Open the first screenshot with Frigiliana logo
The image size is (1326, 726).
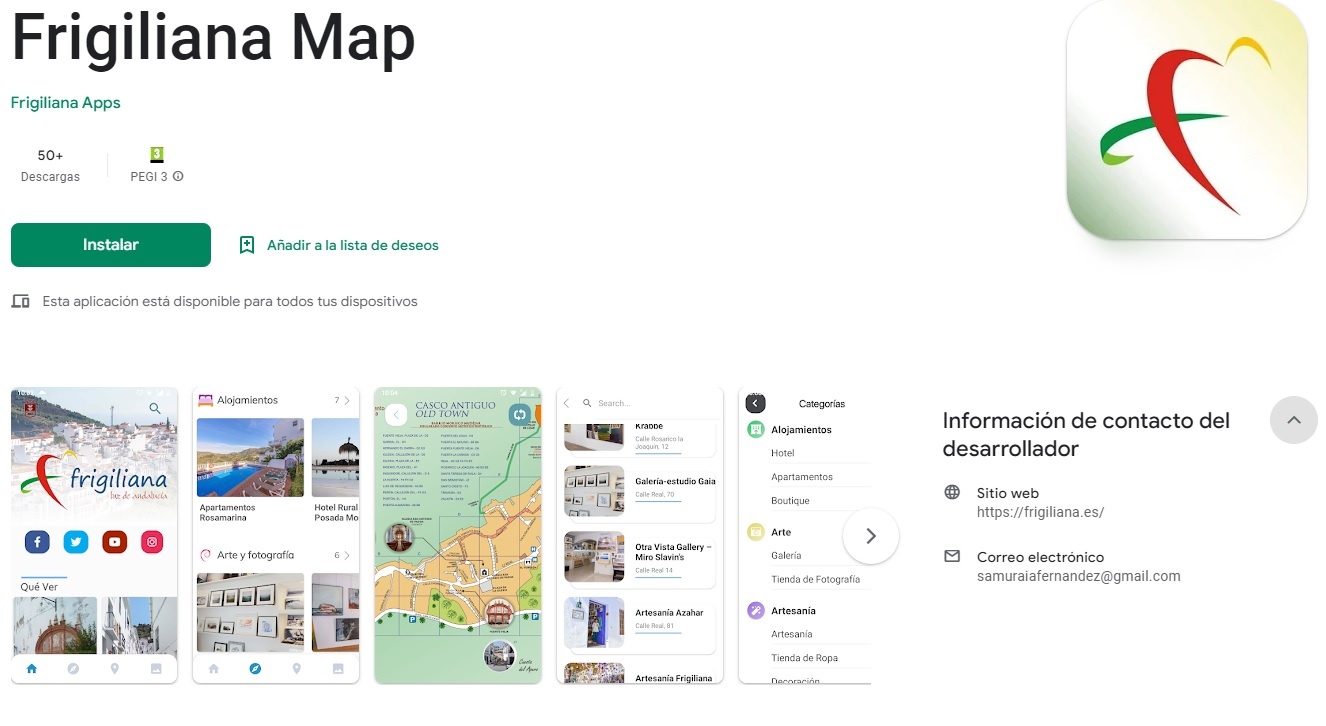[x=94, y=536]
